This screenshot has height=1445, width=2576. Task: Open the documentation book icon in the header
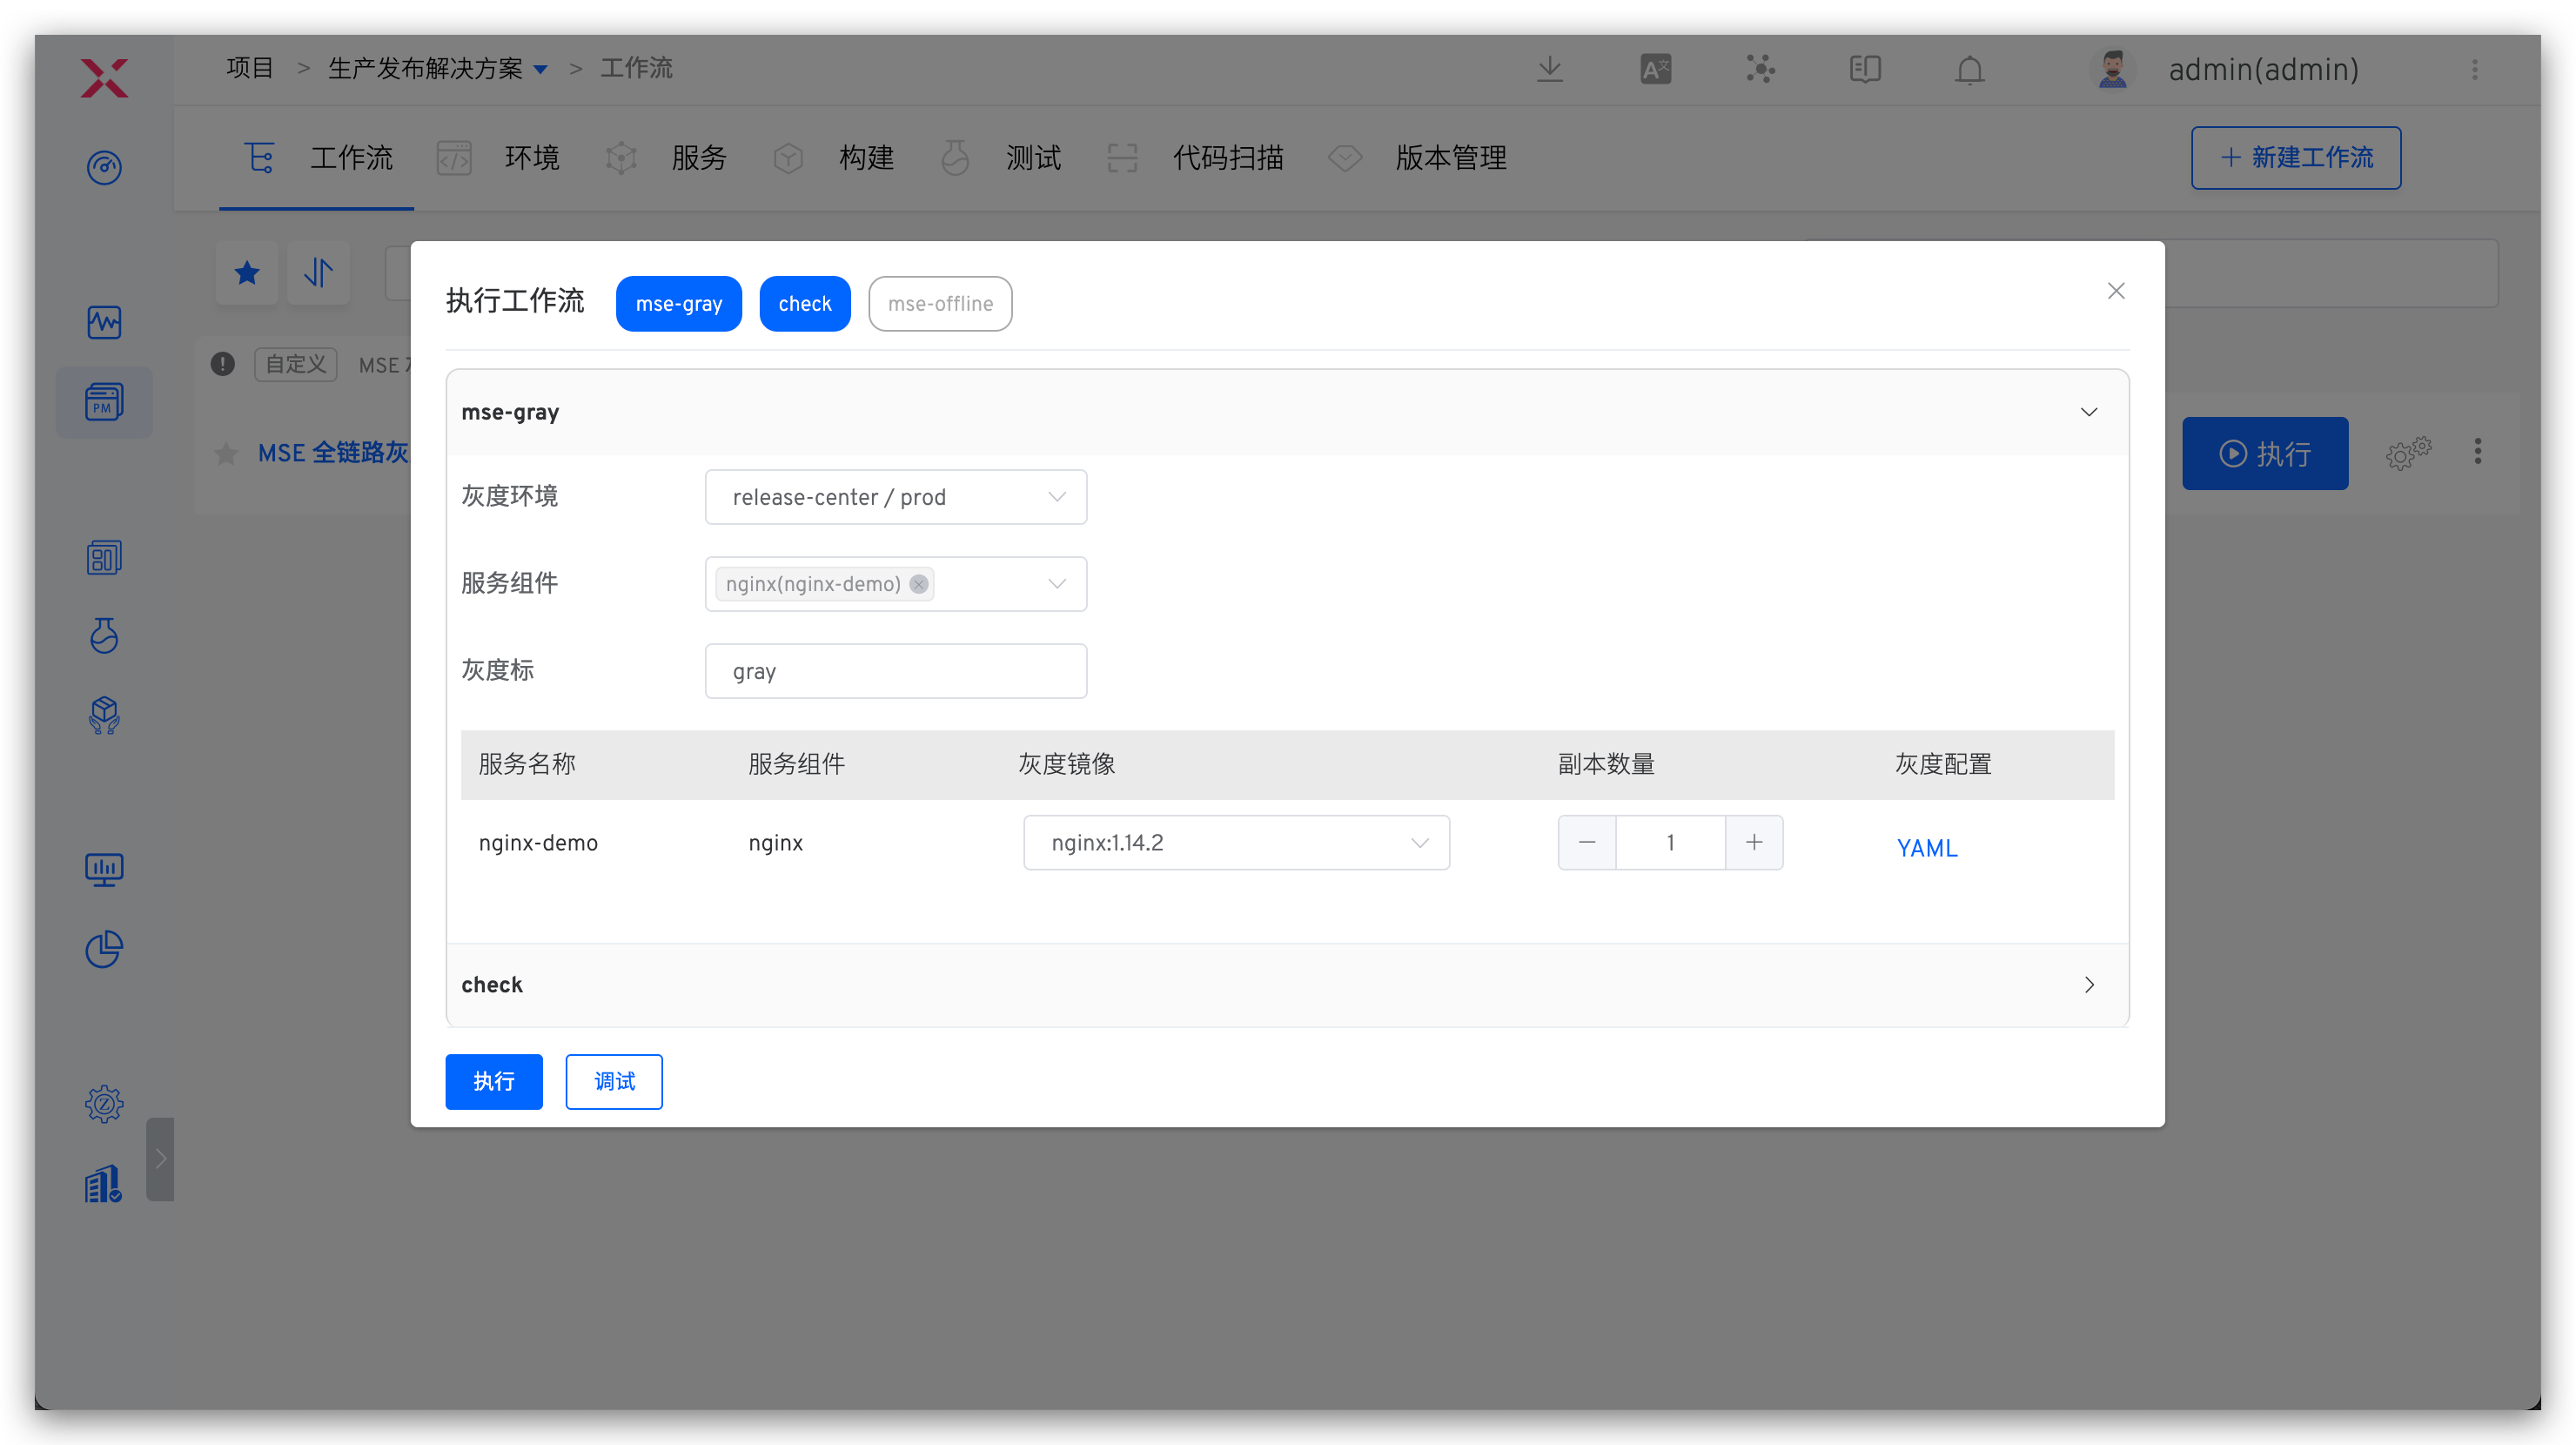pyautogui.click(x=1864, y=69)
